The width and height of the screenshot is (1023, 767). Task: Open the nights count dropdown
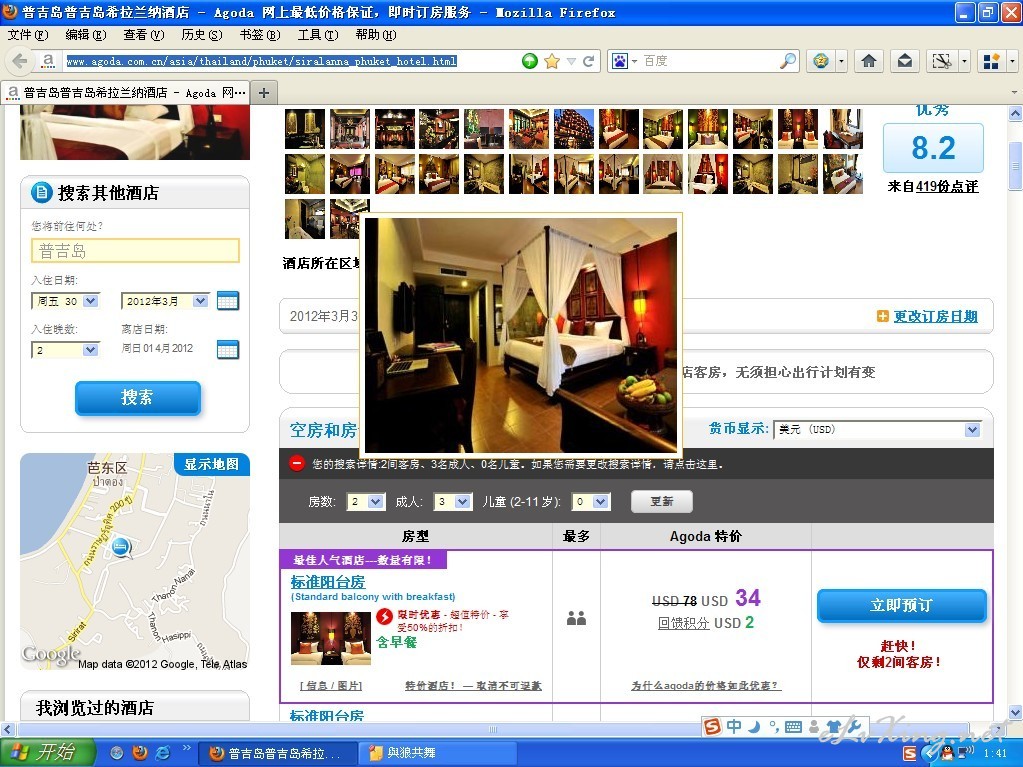click(x=66, y=350)
